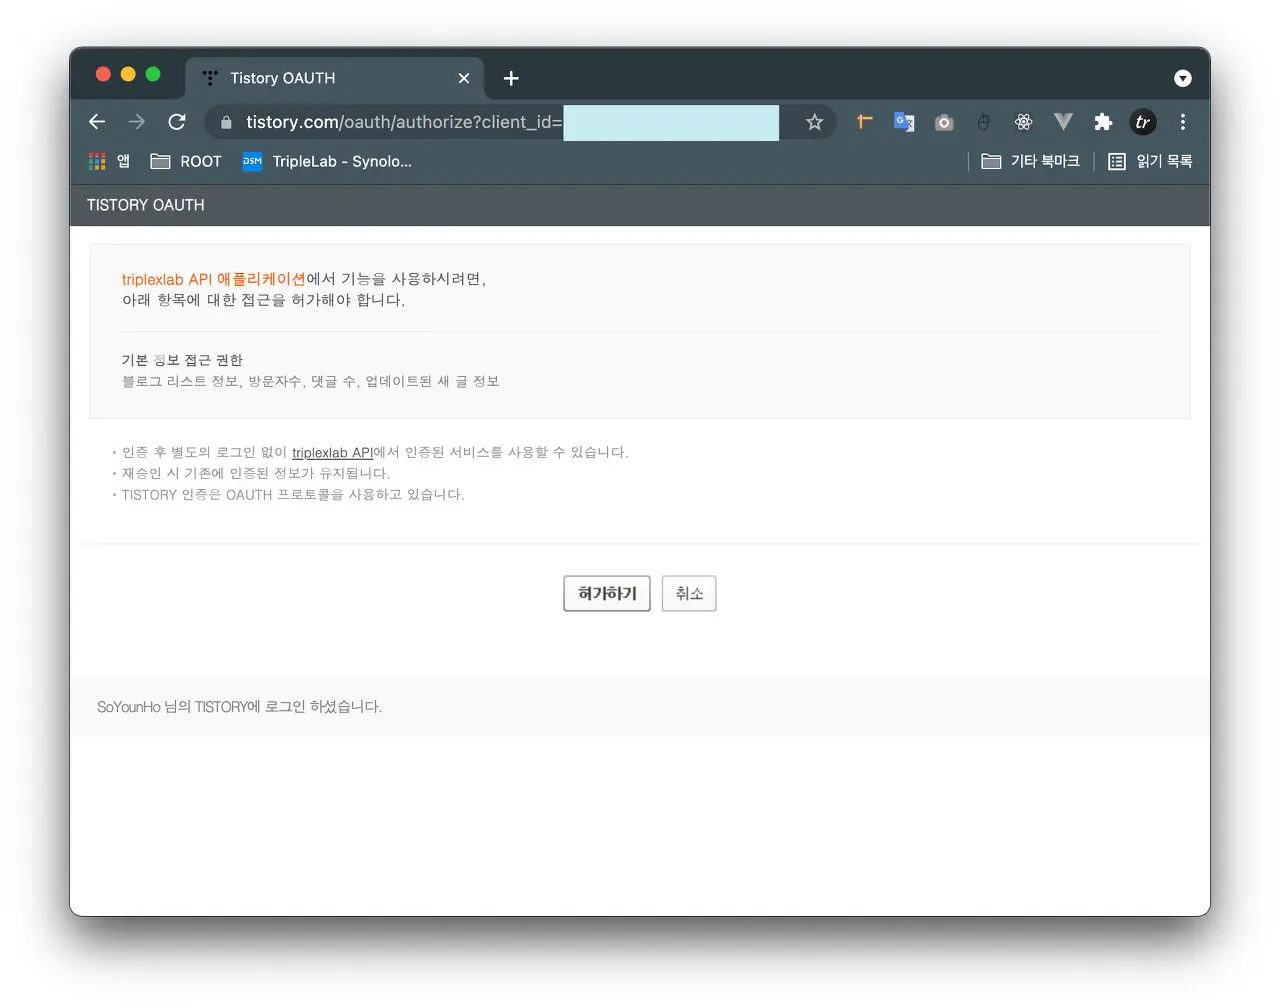Follow the underlined triplexlab API link

[x=332, y=452]
